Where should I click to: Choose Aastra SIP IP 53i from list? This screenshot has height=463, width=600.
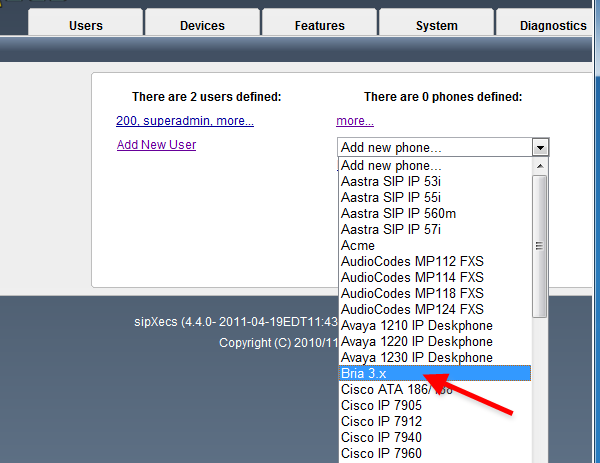(x=435, y=181)
